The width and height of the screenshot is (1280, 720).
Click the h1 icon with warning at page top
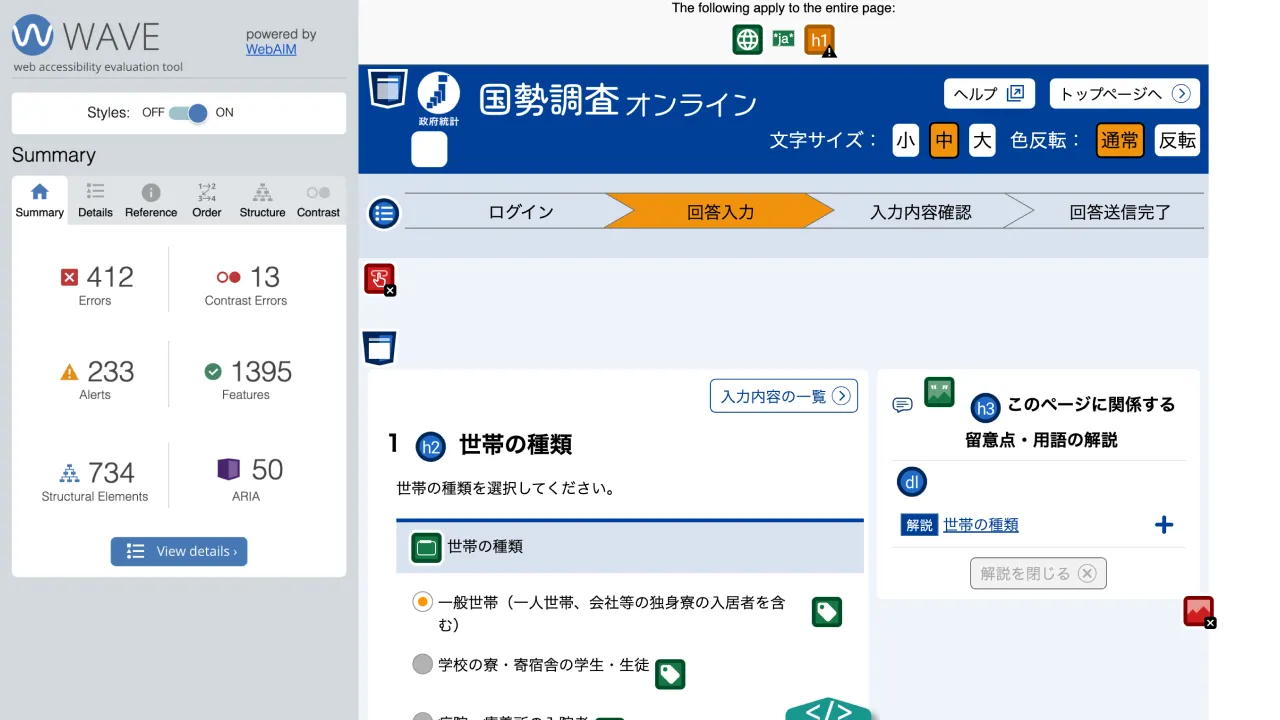[818, 39]
